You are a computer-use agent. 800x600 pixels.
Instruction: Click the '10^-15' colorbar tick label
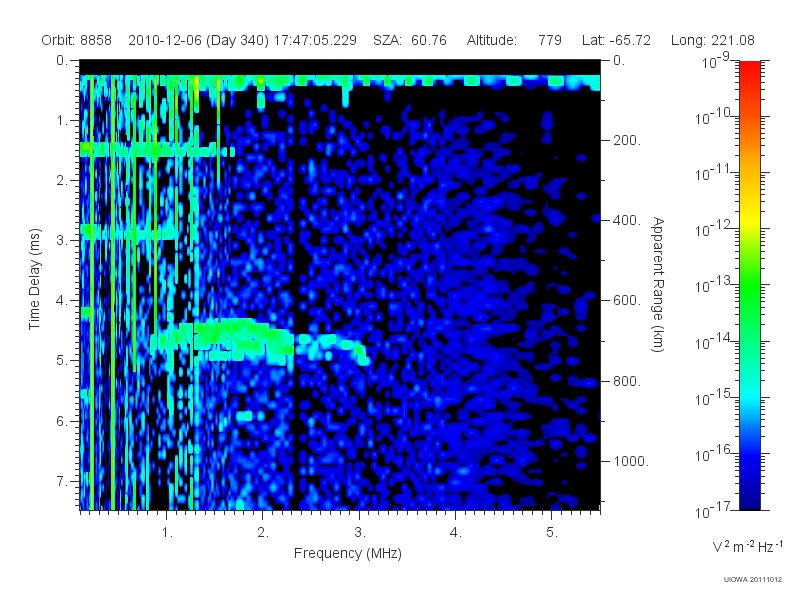[715, 397]
